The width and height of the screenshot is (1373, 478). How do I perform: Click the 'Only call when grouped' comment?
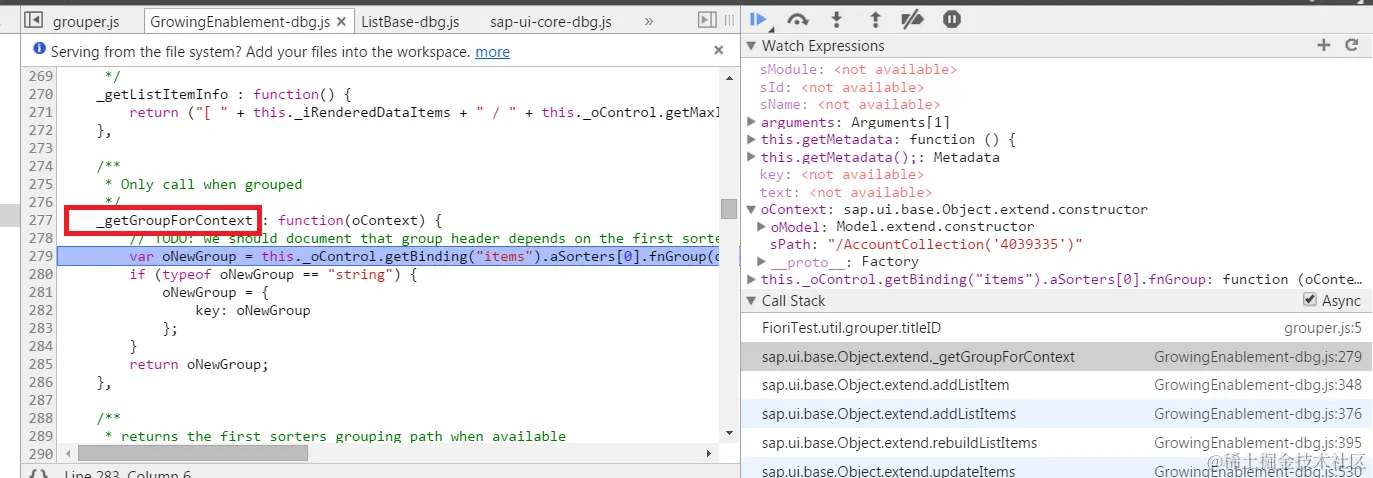pos(203,185)
